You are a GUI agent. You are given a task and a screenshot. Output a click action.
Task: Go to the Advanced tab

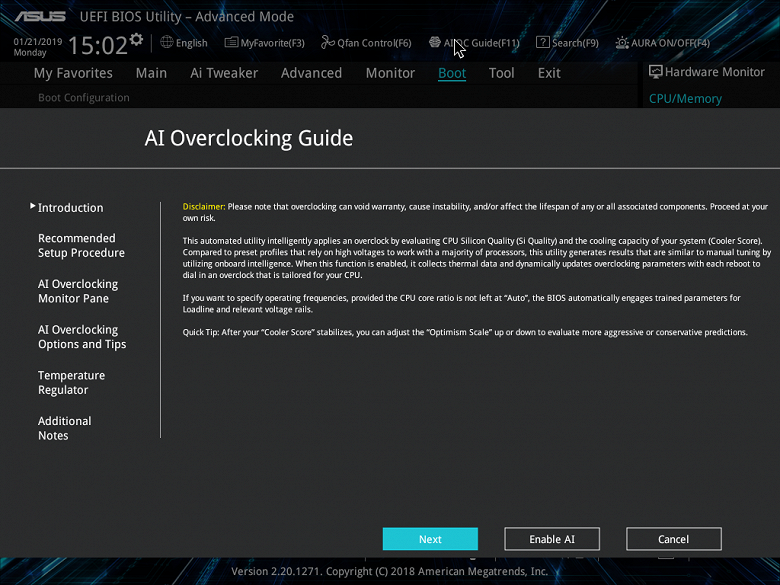pos(311,73)
